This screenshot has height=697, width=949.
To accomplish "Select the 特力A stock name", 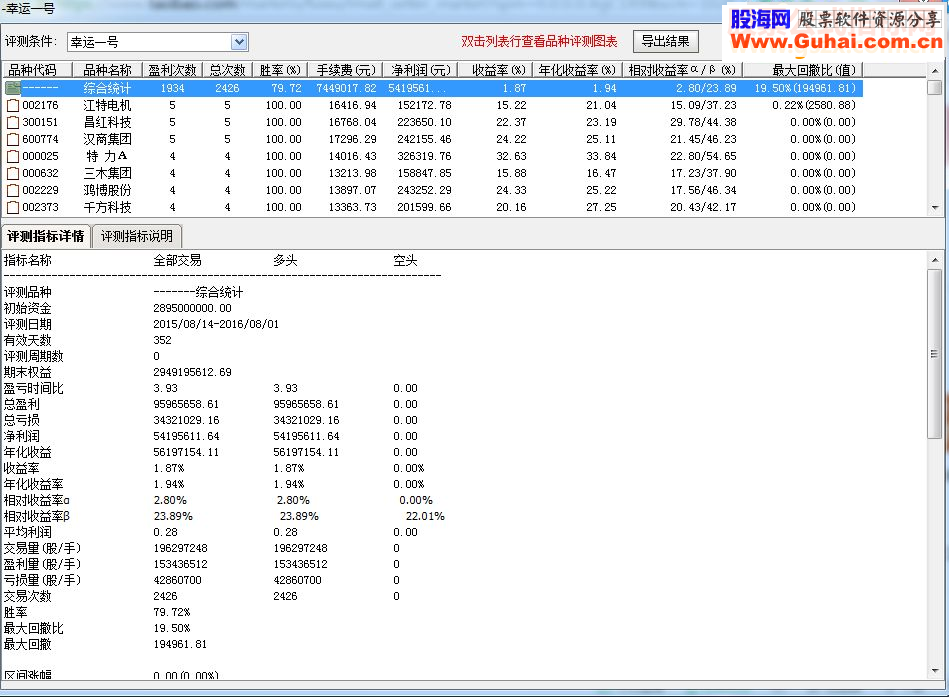I will (x=107, y=156).
